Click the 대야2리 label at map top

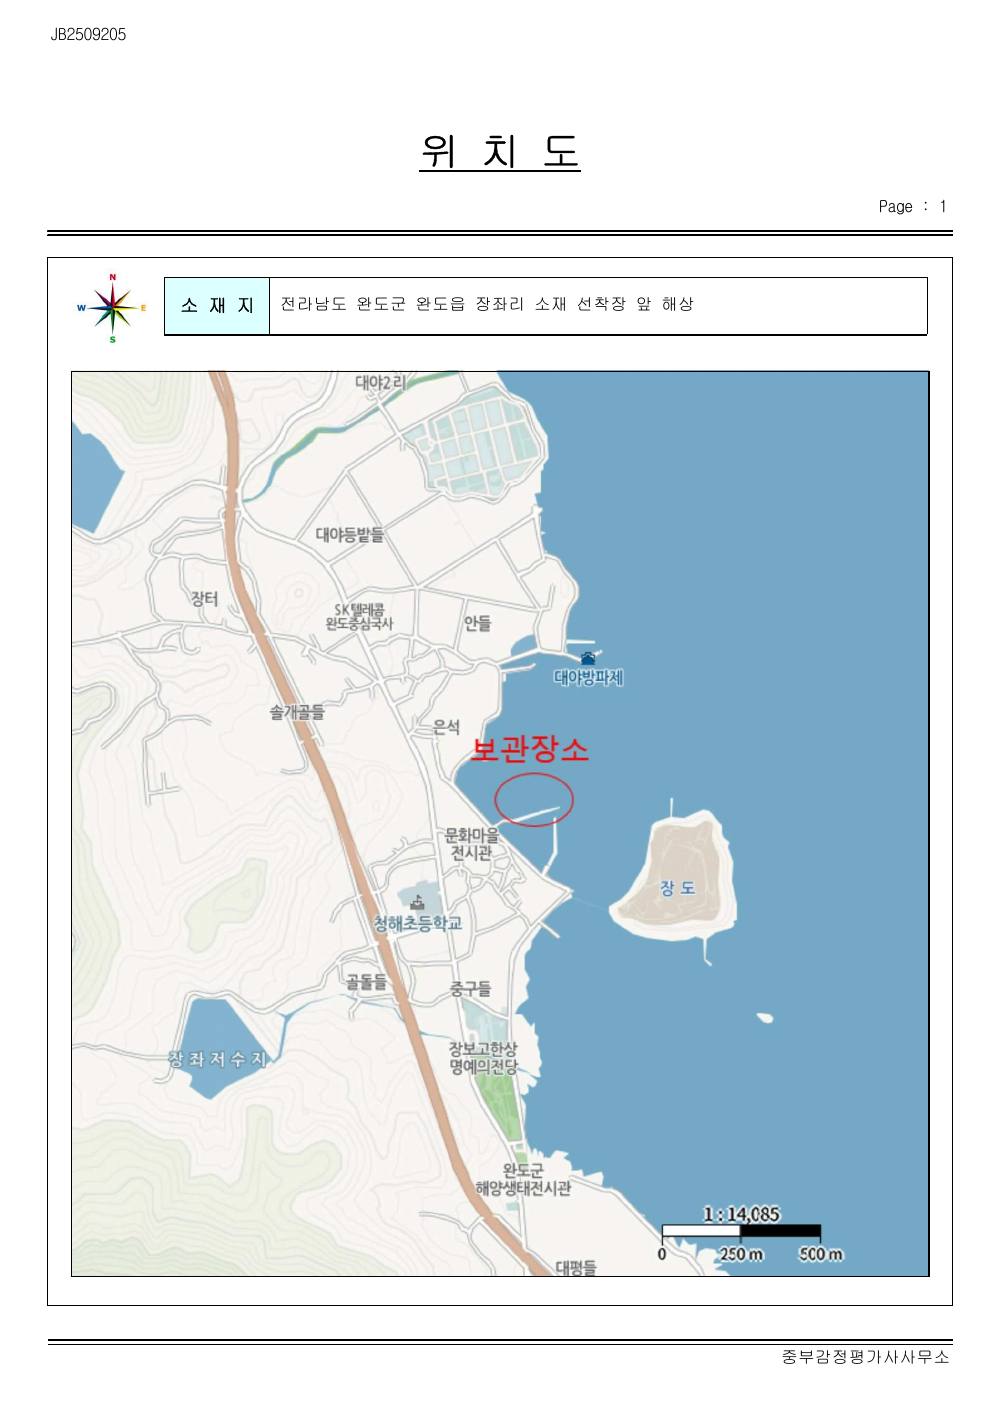381,382
